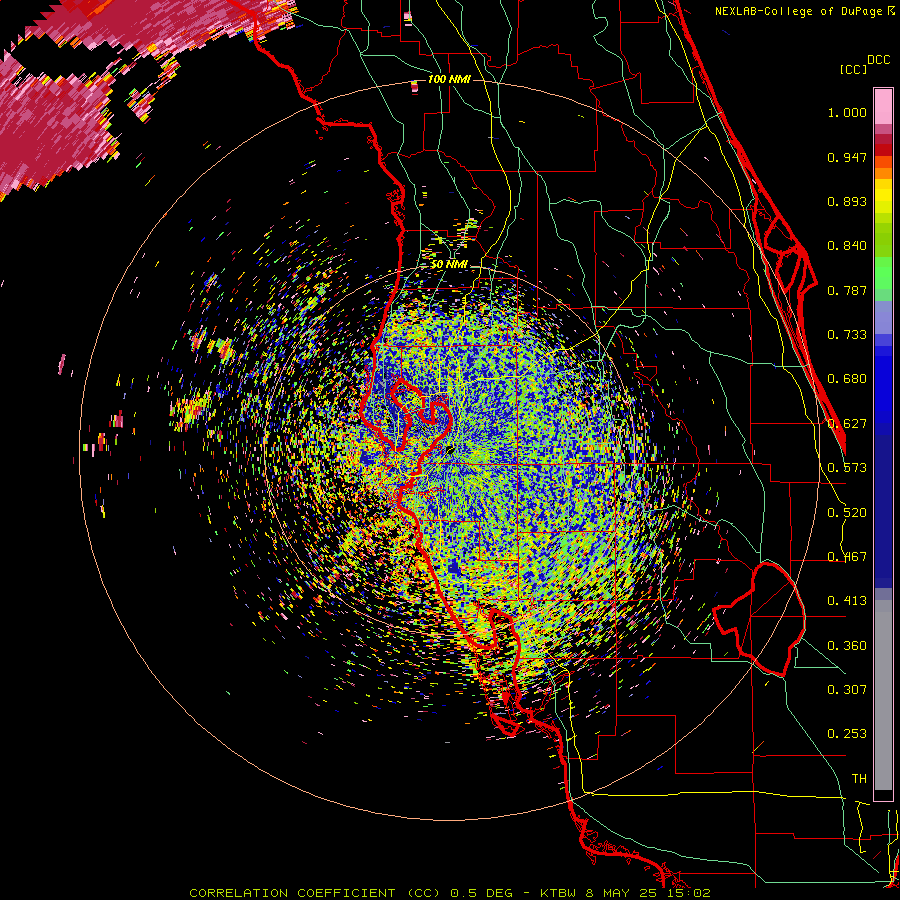Image resolution: width=900 pixels, height=900 pixels.
Task: Click the 0.733 color scale value
Action: coord(847,335)
